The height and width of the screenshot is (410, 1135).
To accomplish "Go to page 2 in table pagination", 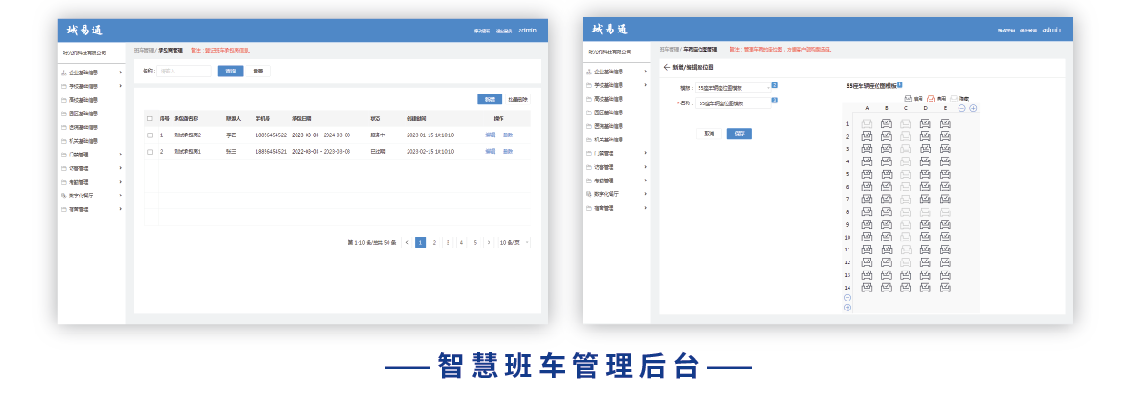I will (434, 242).
